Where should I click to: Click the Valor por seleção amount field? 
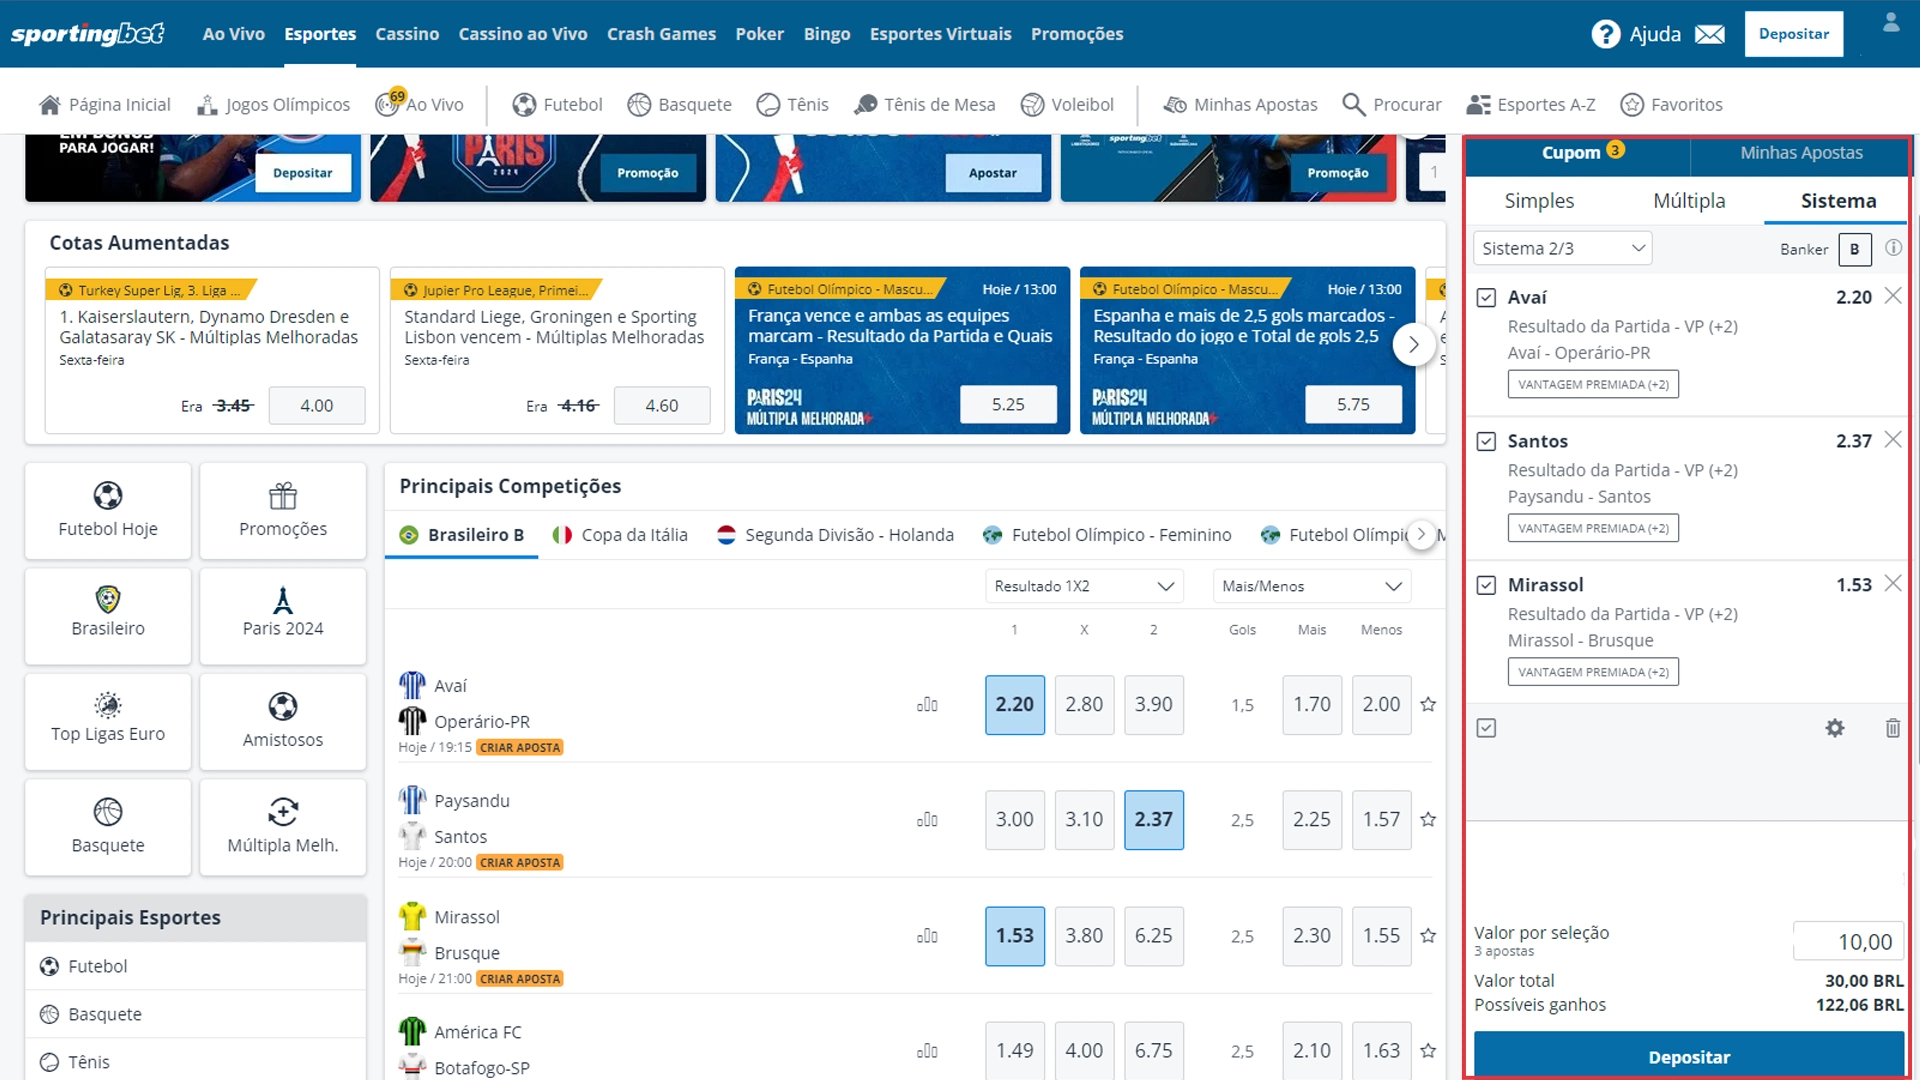1850,941
